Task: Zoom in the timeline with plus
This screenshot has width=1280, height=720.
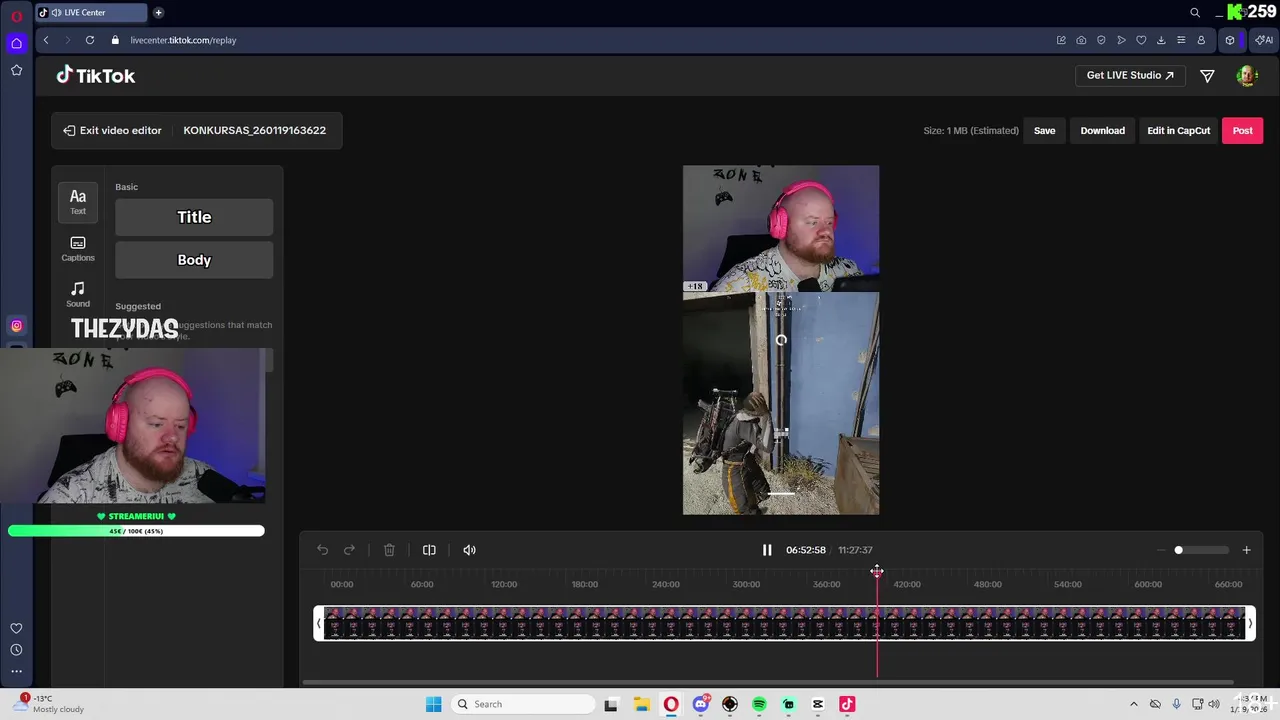Action: click(x=1246, y=550)
